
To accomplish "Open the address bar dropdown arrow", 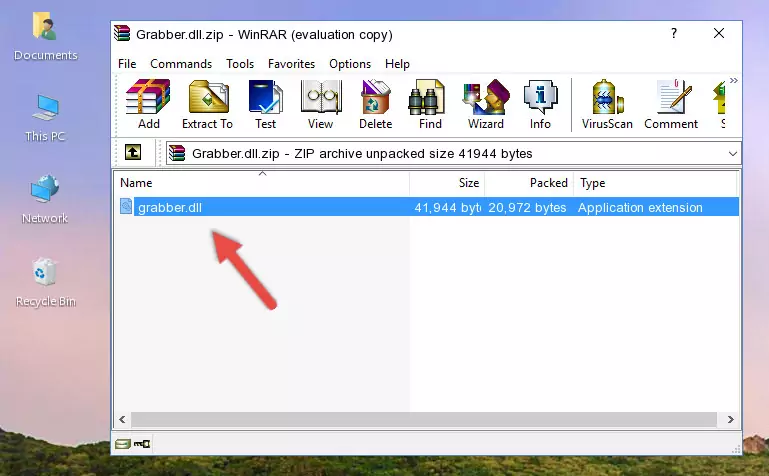I will tap(732, 153).
